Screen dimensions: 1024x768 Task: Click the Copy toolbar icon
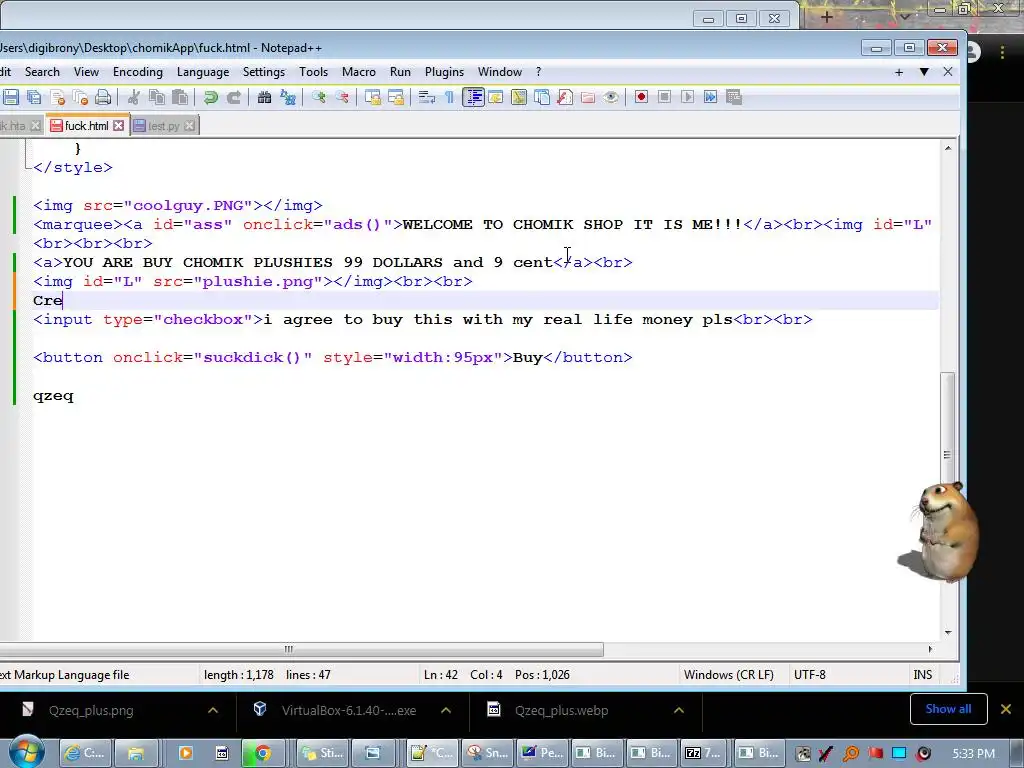(x=157, y=97)
